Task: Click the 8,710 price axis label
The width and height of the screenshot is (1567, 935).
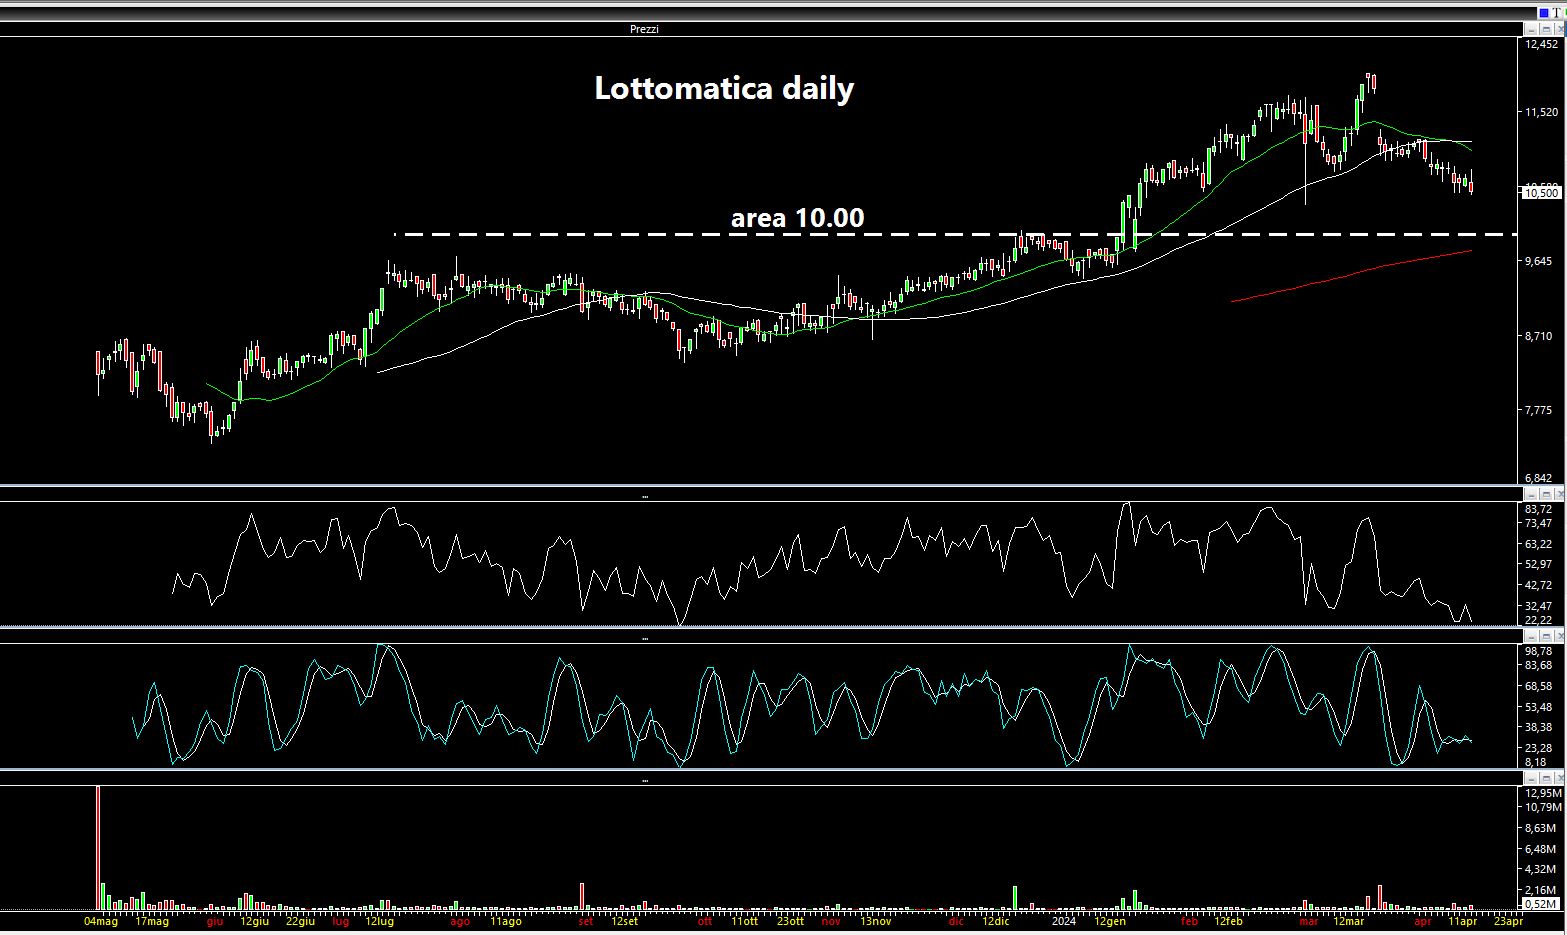Action: point(1539,336)
